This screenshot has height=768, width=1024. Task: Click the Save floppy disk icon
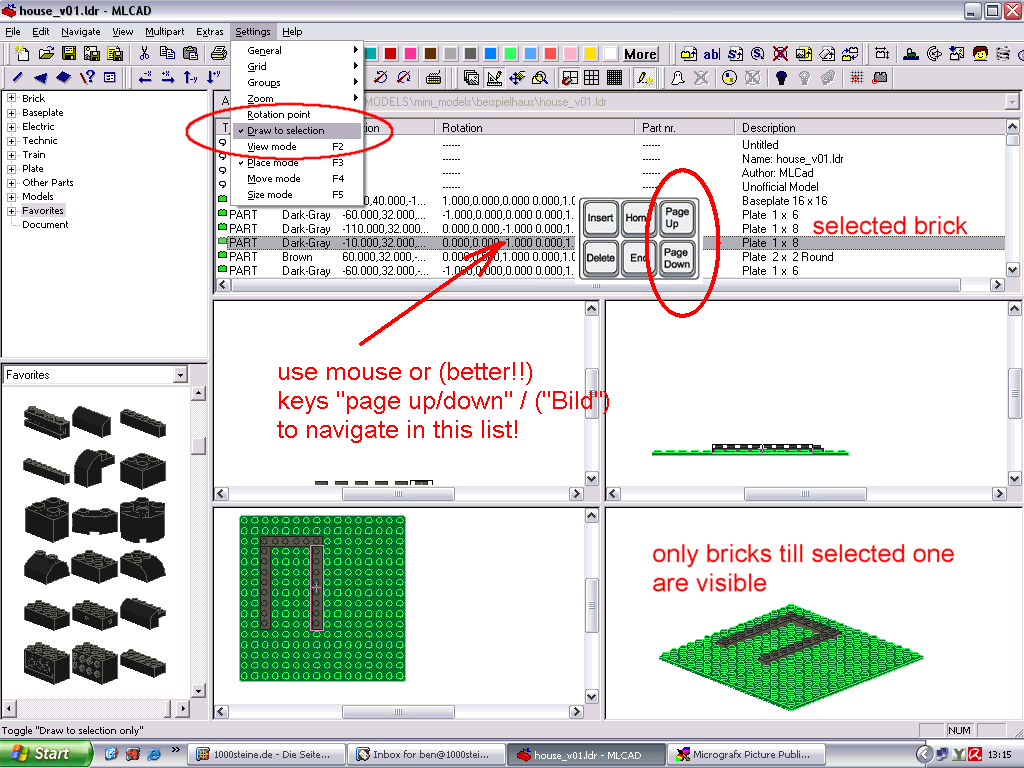click(x=69, y=54)
